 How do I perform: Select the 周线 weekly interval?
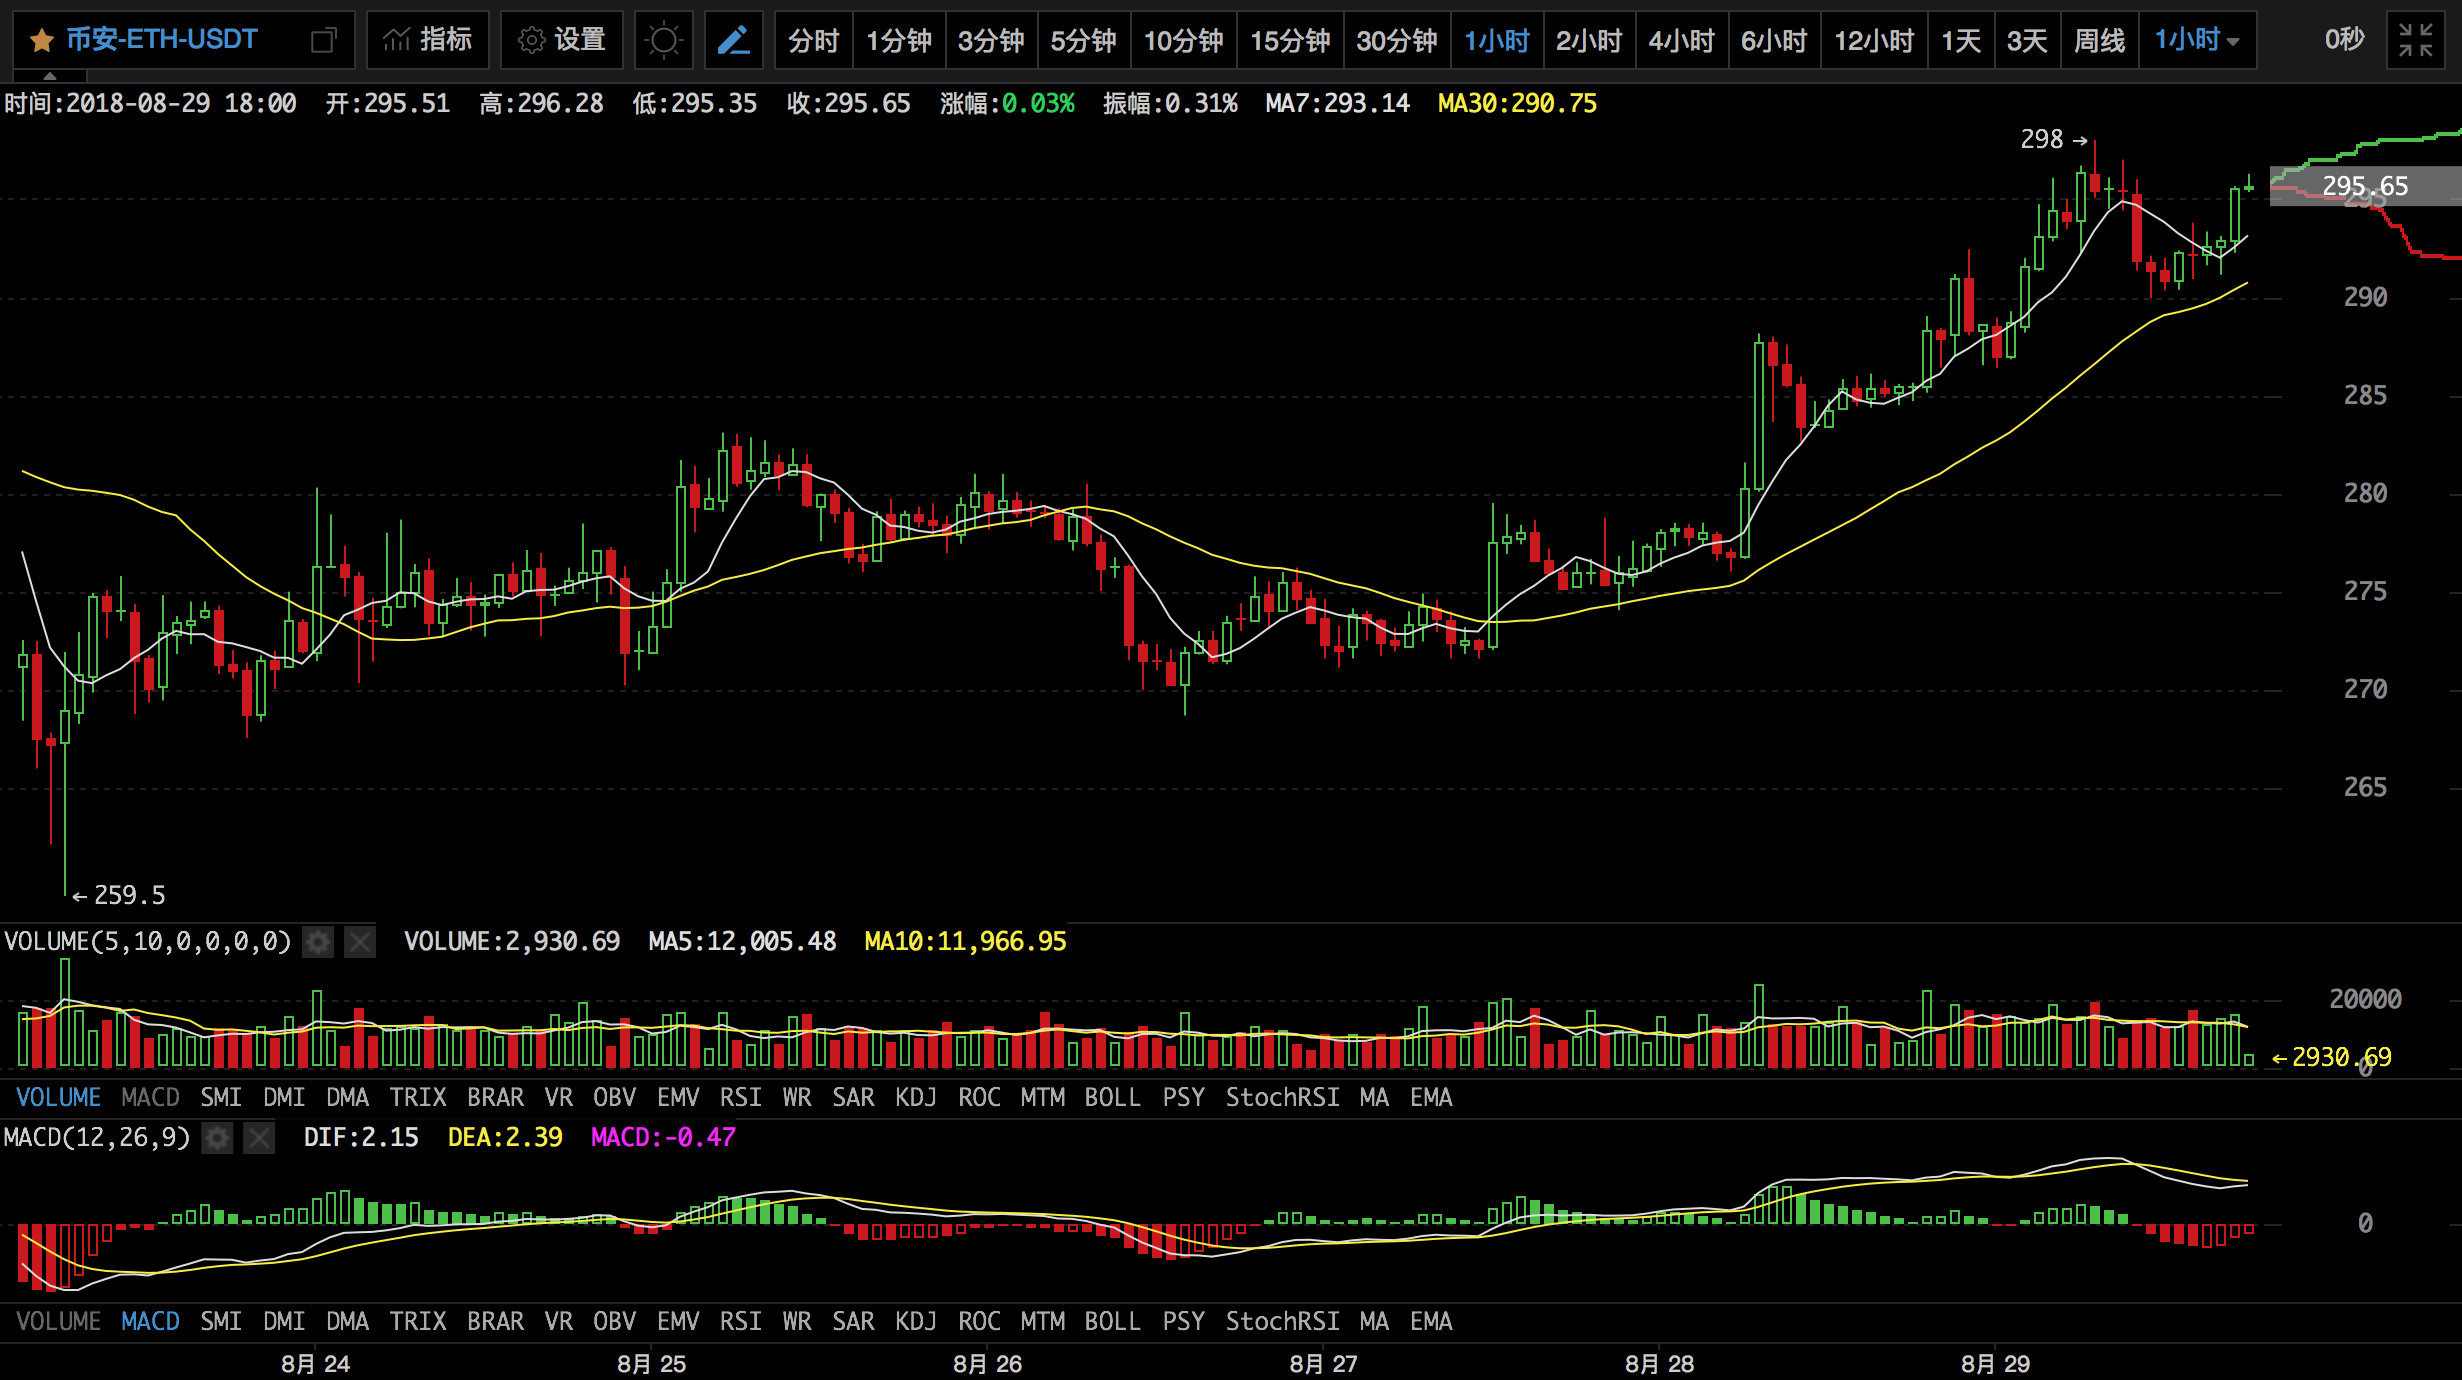tap(2099, 40)
